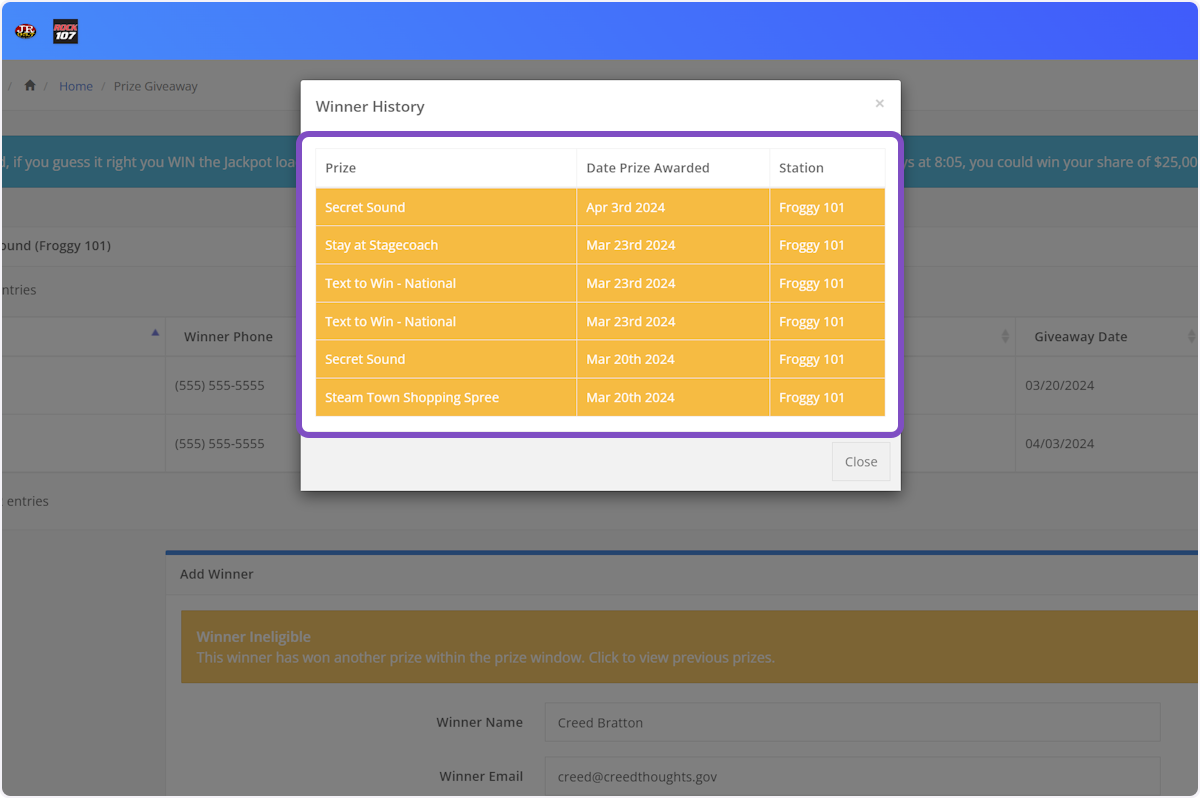
Task: Dismiss Winner History with the X icon
Action: click(879, 103)
